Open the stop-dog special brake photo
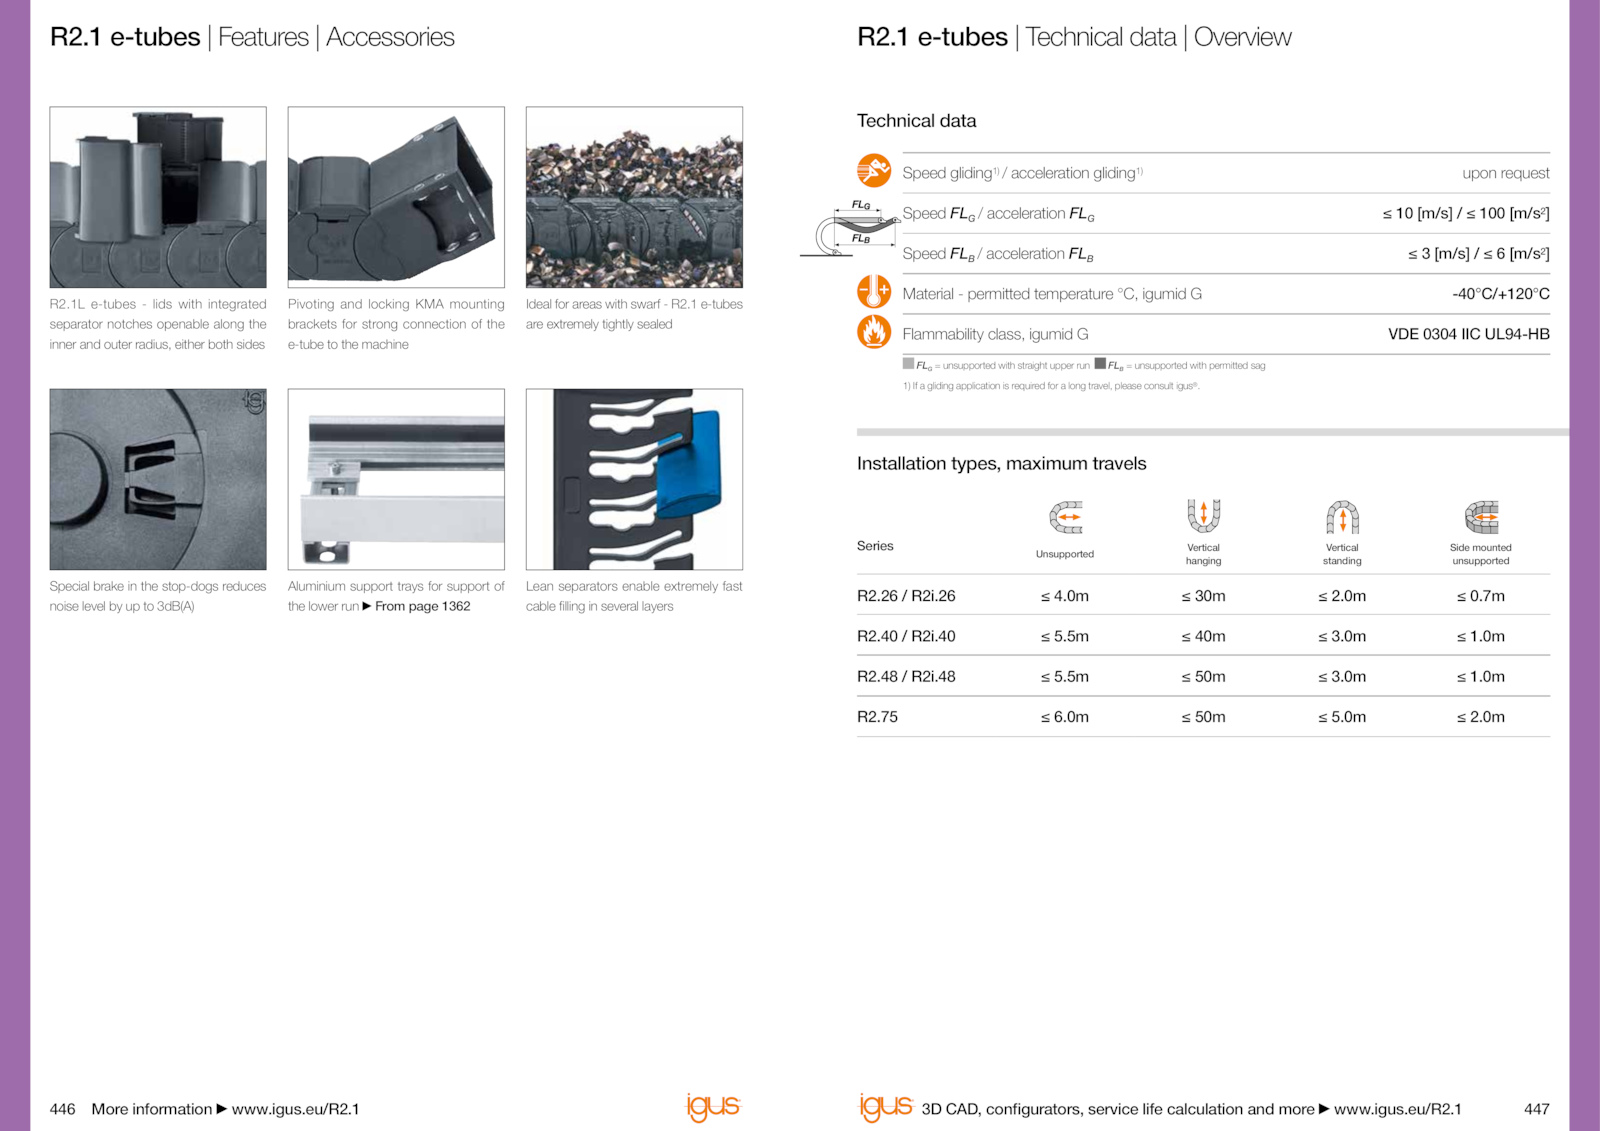 click(x=158, y=479)
